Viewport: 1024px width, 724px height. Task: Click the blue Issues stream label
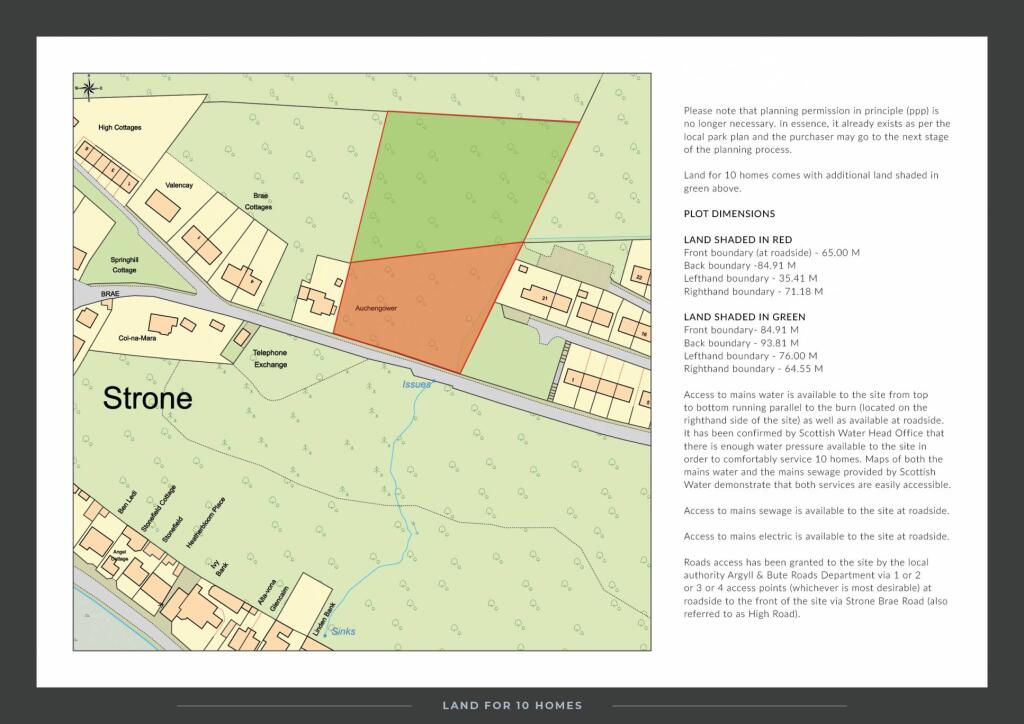(416, 382)
